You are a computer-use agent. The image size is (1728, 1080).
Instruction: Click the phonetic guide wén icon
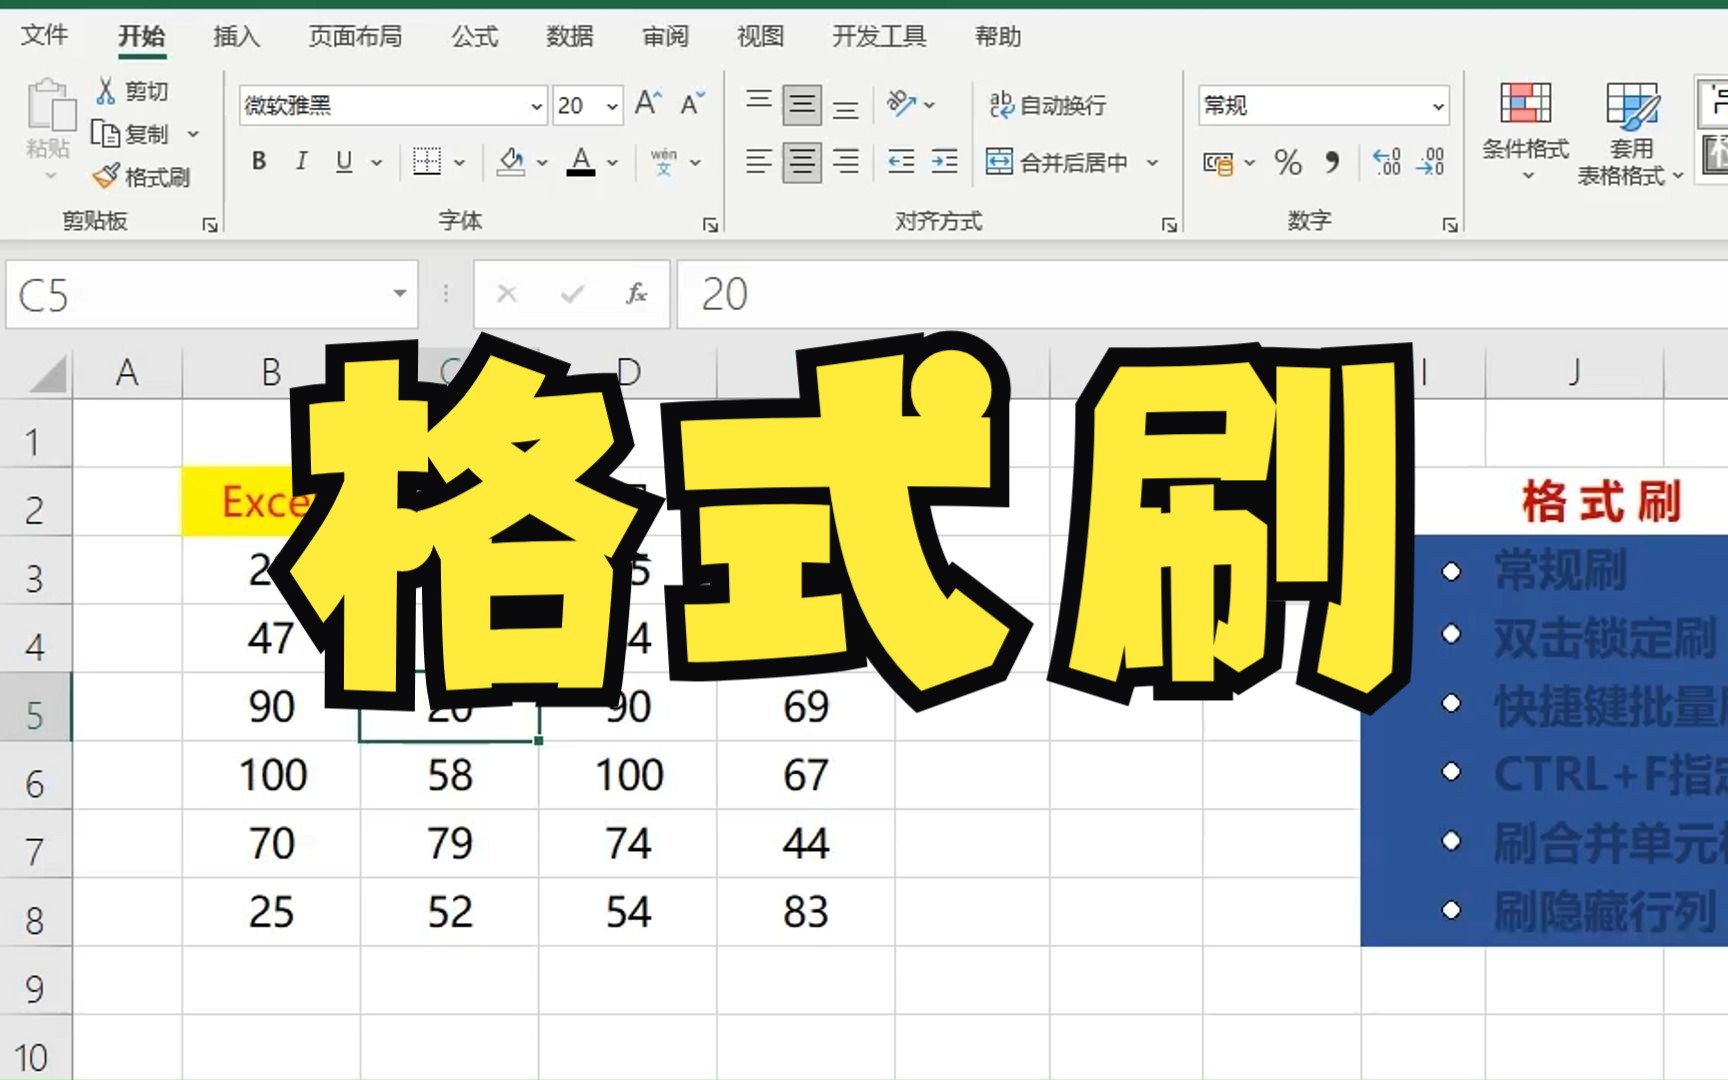tap(664, 161)
